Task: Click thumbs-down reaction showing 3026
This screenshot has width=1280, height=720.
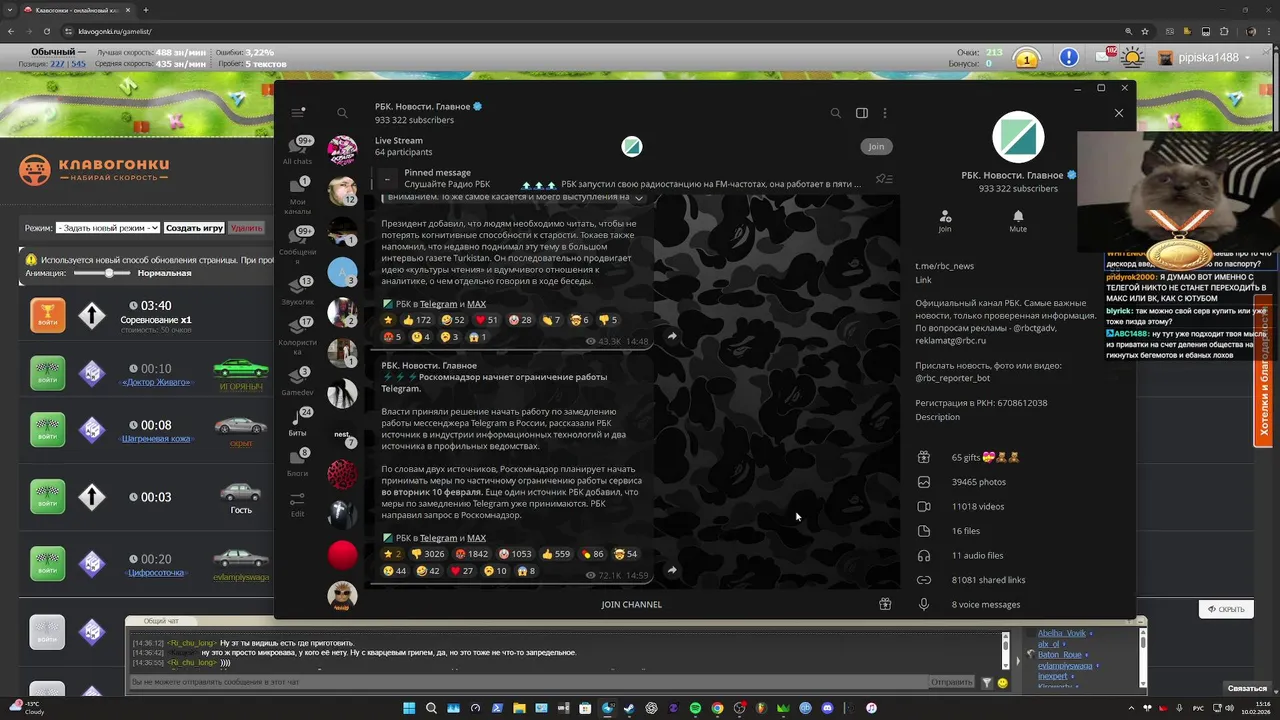Action: [427, 554]
